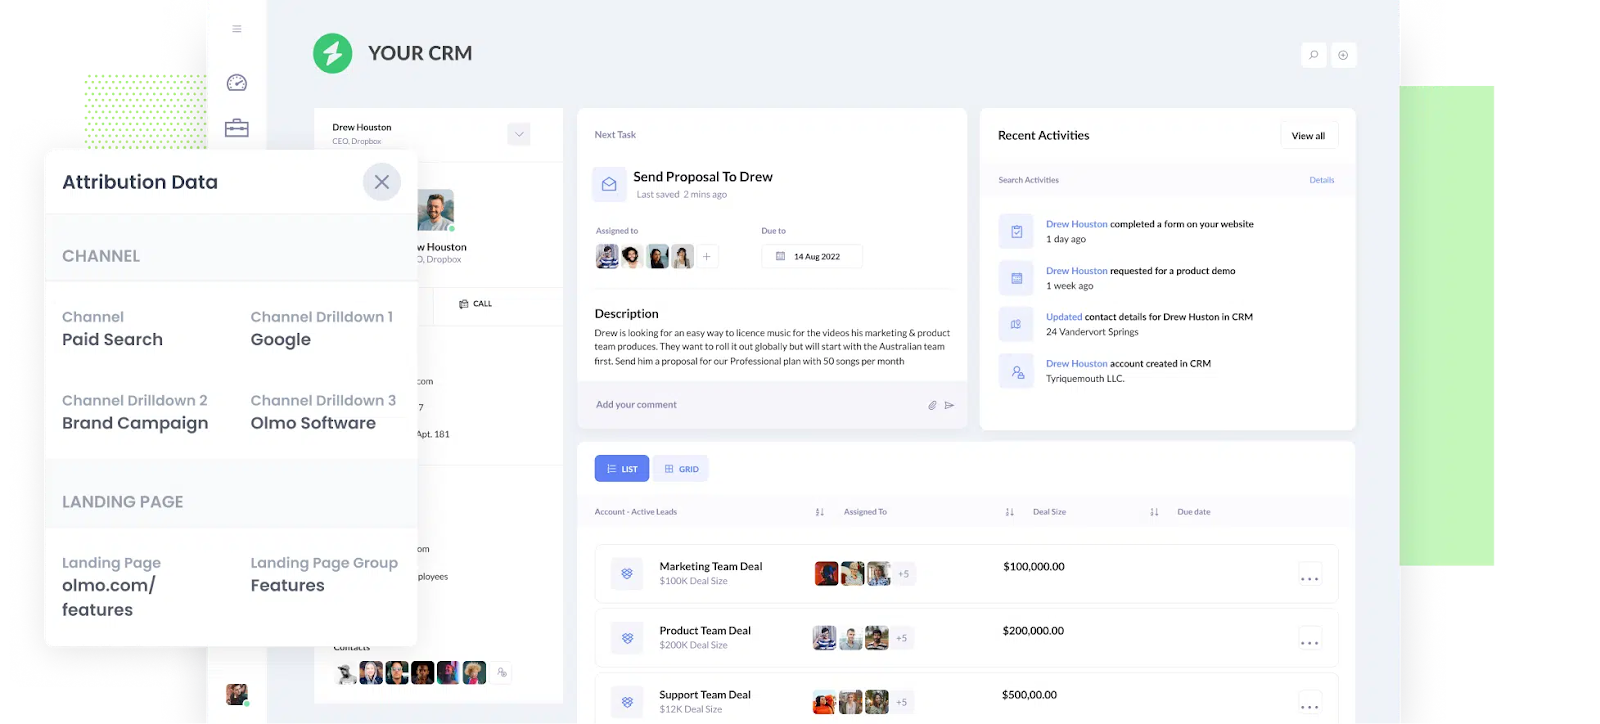The image size is (1600, 724).
Task: Click the Marketing Team Deal name
Action: 710,567
